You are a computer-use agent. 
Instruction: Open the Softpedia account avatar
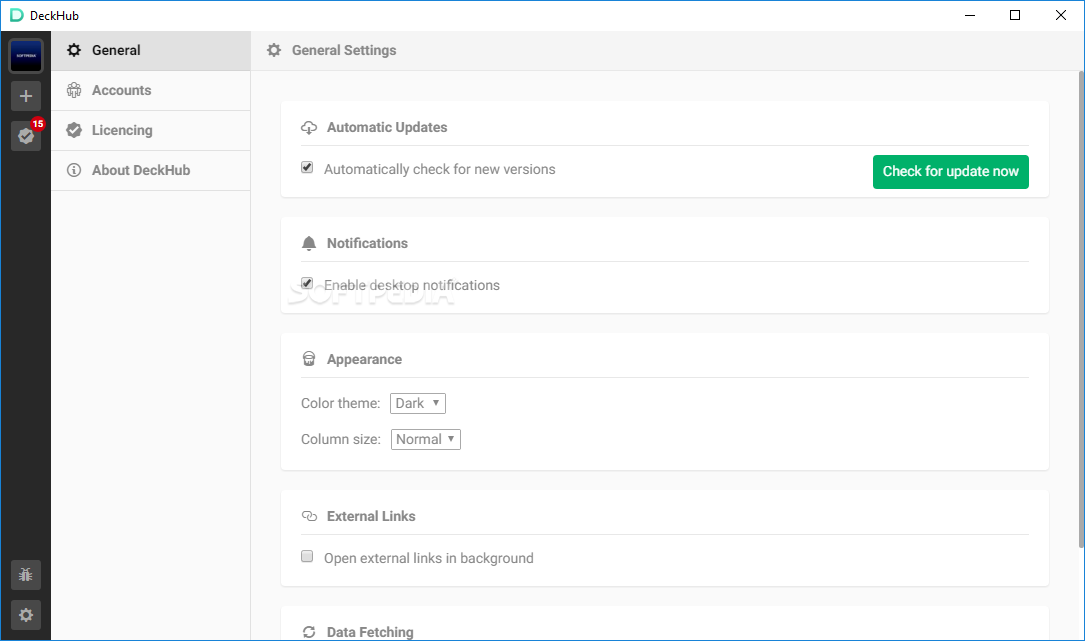(26, 55)
